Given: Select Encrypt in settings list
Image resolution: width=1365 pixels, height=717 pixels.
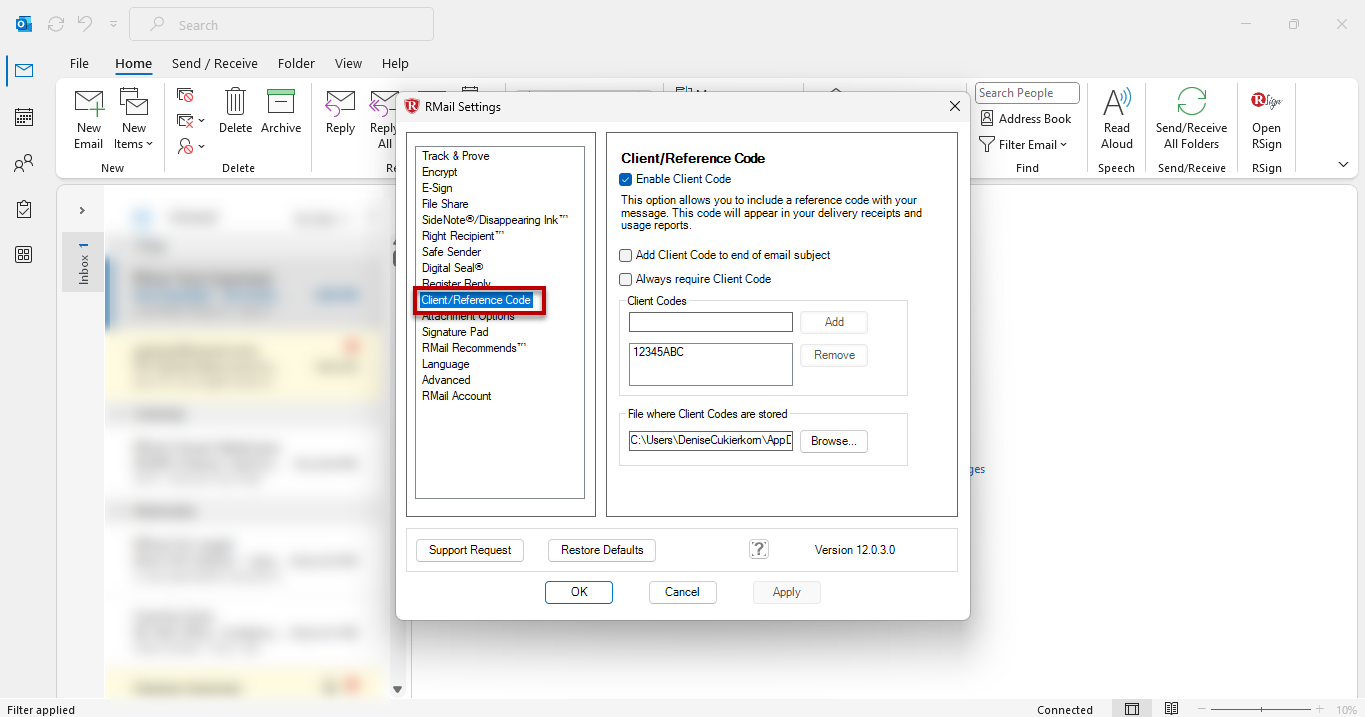Looking at the screenshot, I should (440, 172).
